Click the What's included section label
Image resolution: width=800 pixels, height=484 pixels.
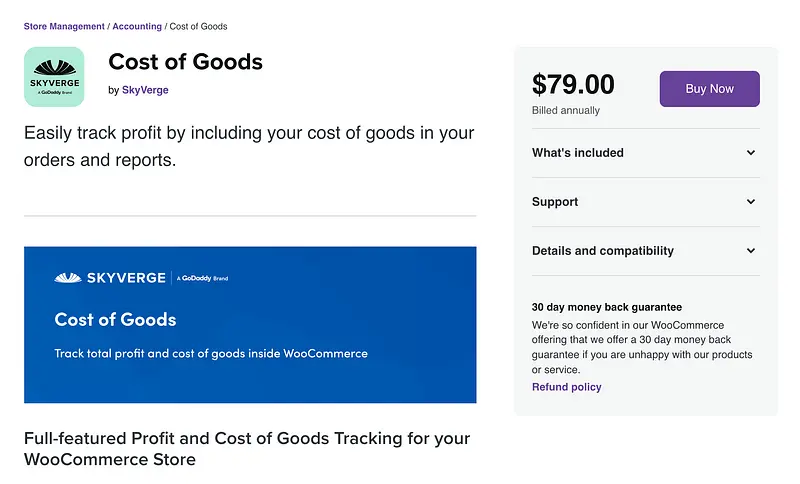click(x=577, y=153)
